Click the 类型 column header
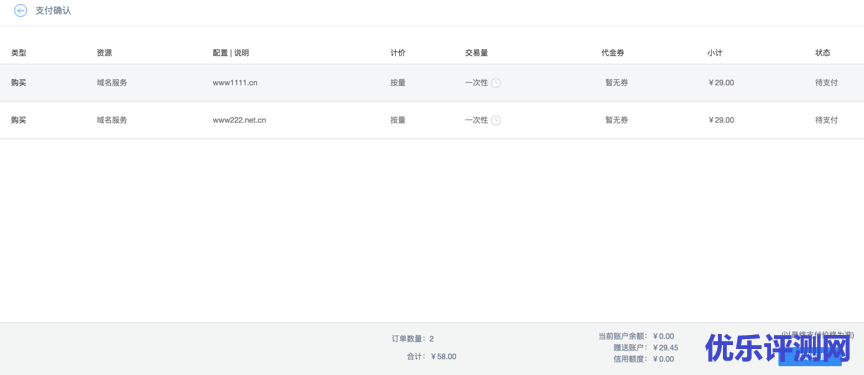Viewport: 864px width, 375px height. tap(19, 53)
